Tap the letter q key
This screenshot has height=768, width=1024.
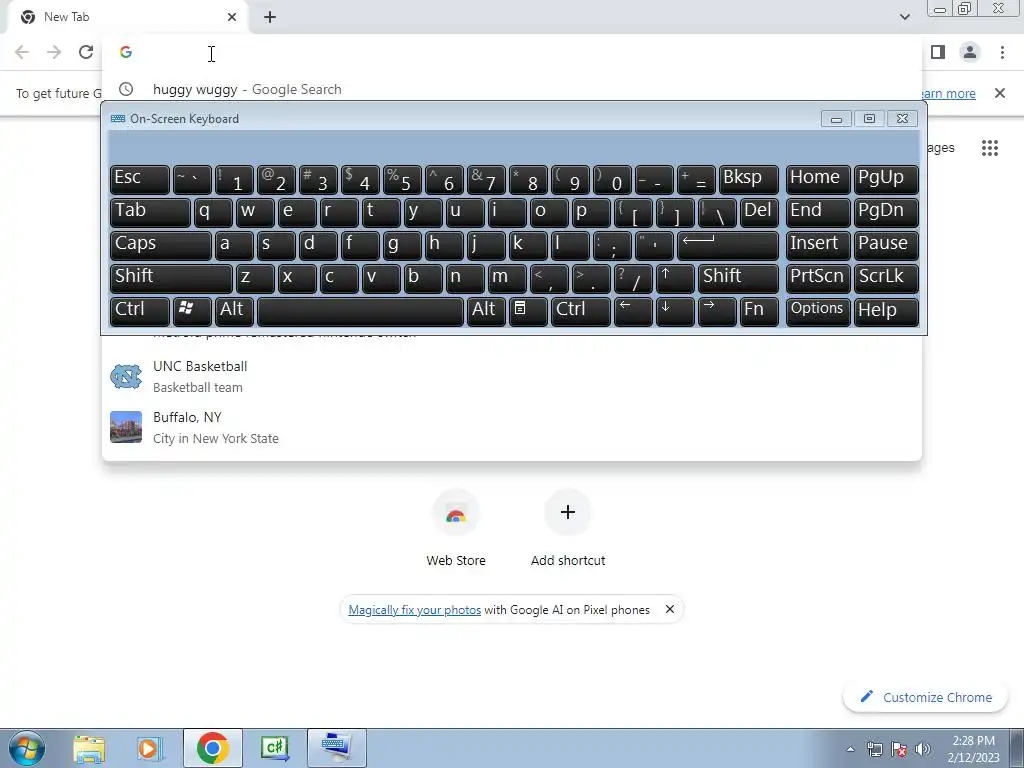pos(213,212)
